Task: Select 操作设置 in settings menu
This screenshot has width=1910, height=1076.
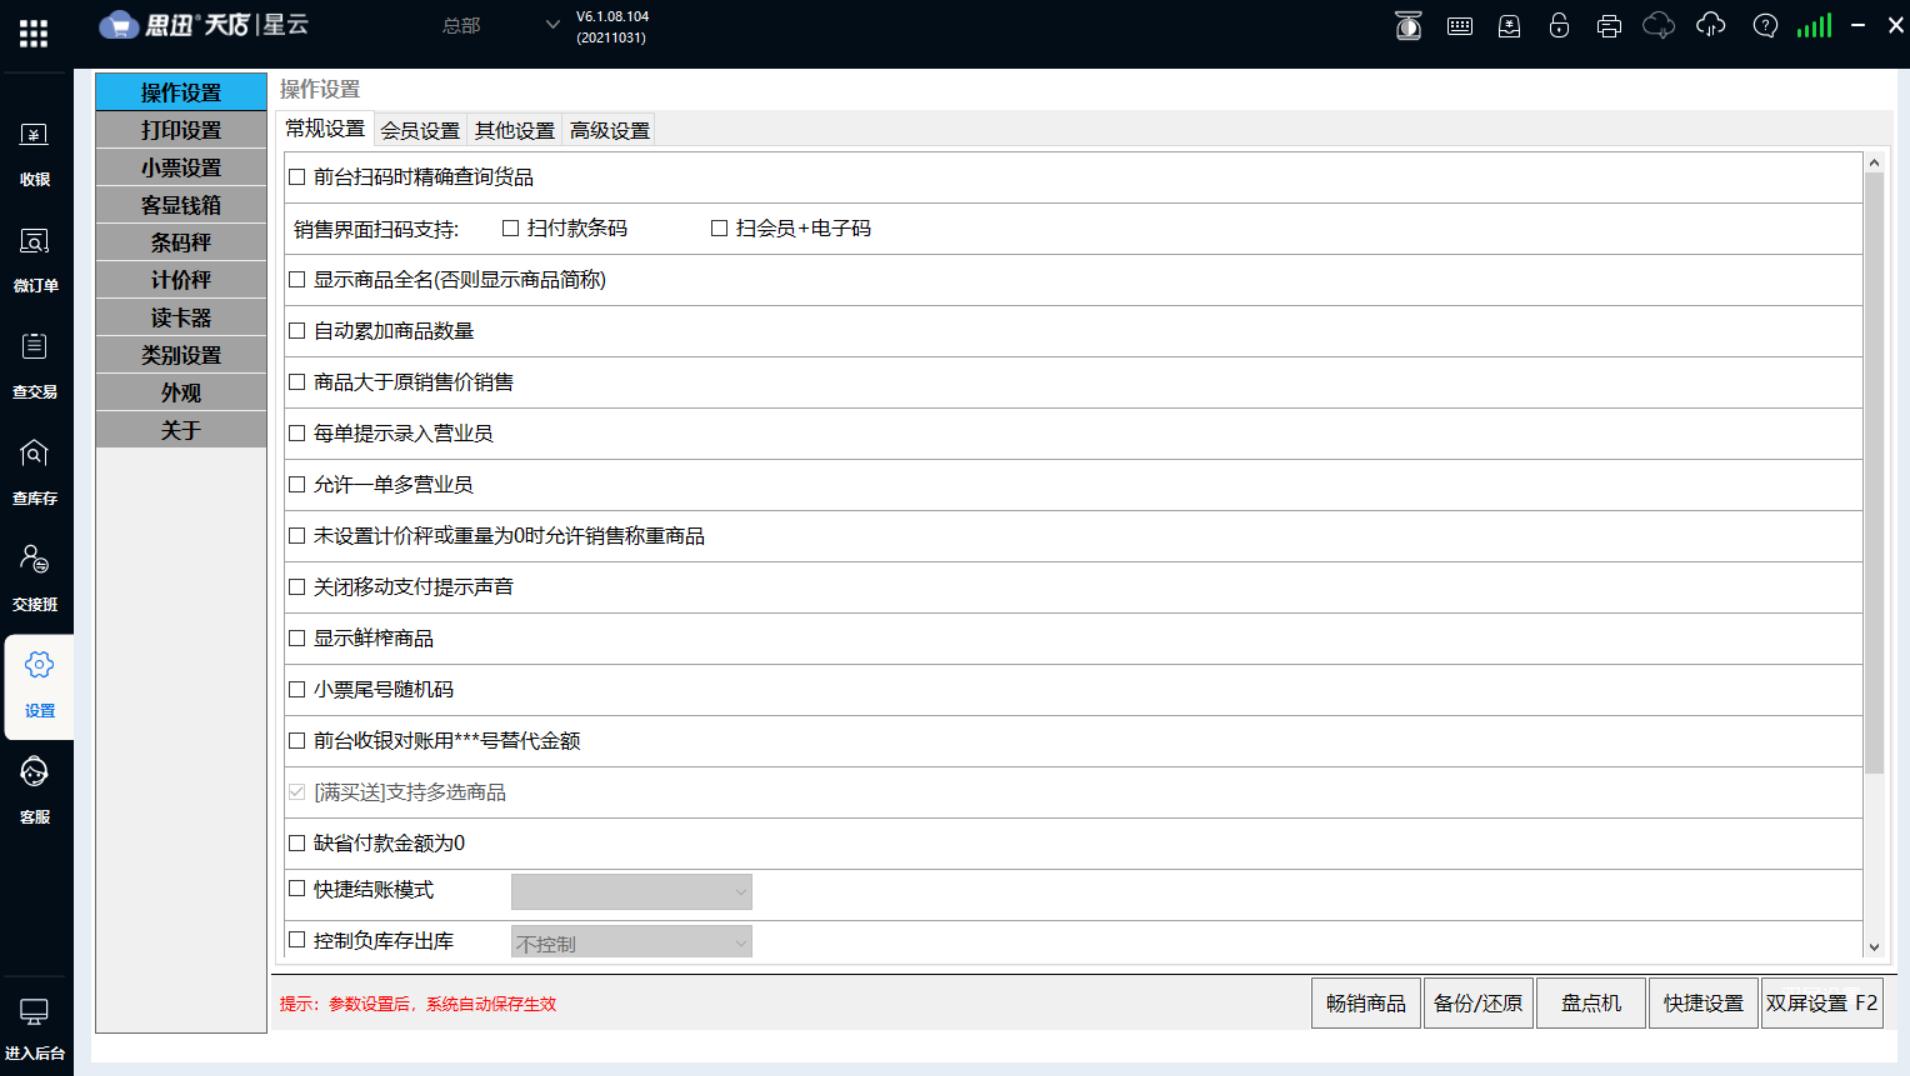Action: [x=181, y=92]
